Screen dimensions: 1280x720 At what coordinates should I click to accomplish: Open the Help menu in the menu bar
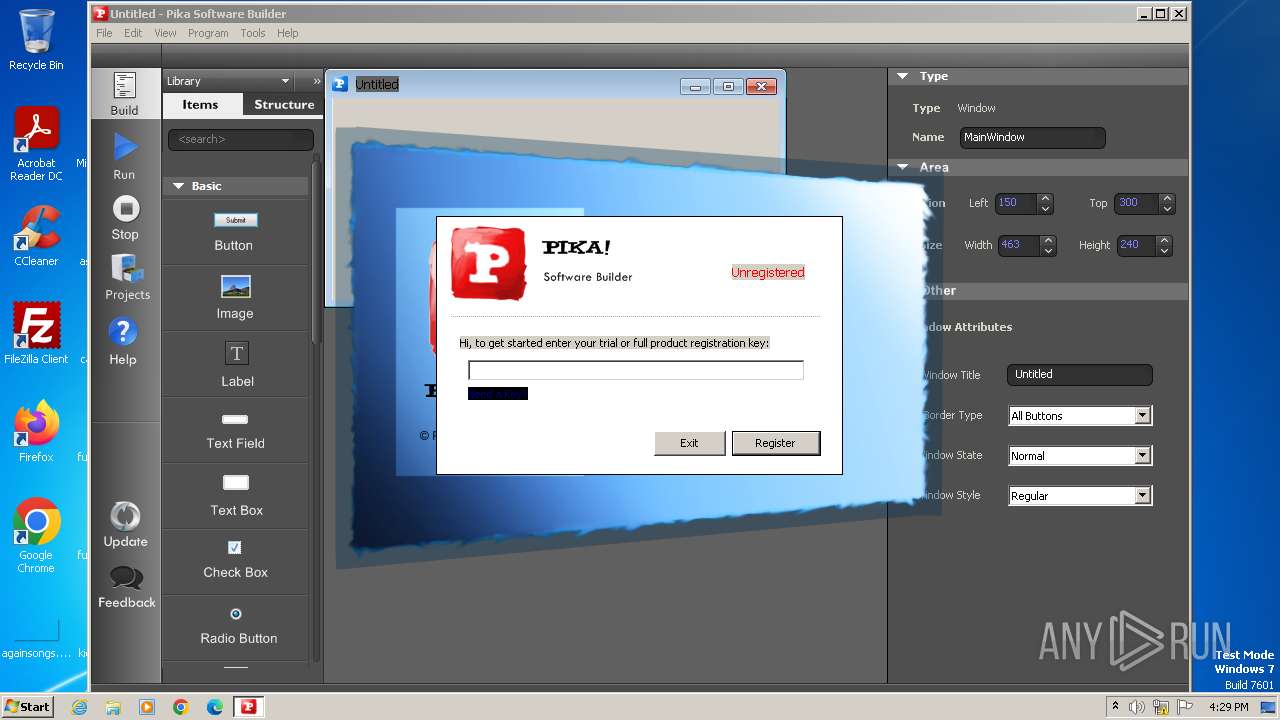click(x=288, y=33)
